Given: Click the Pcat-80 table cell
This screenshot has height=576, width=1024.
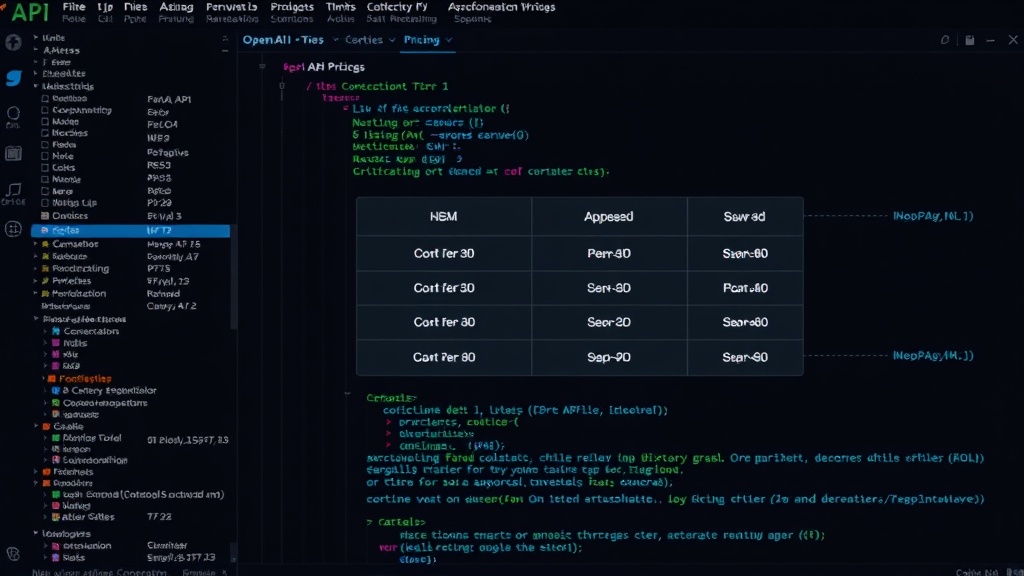Looking at the screenshot, I should [745, 288].
